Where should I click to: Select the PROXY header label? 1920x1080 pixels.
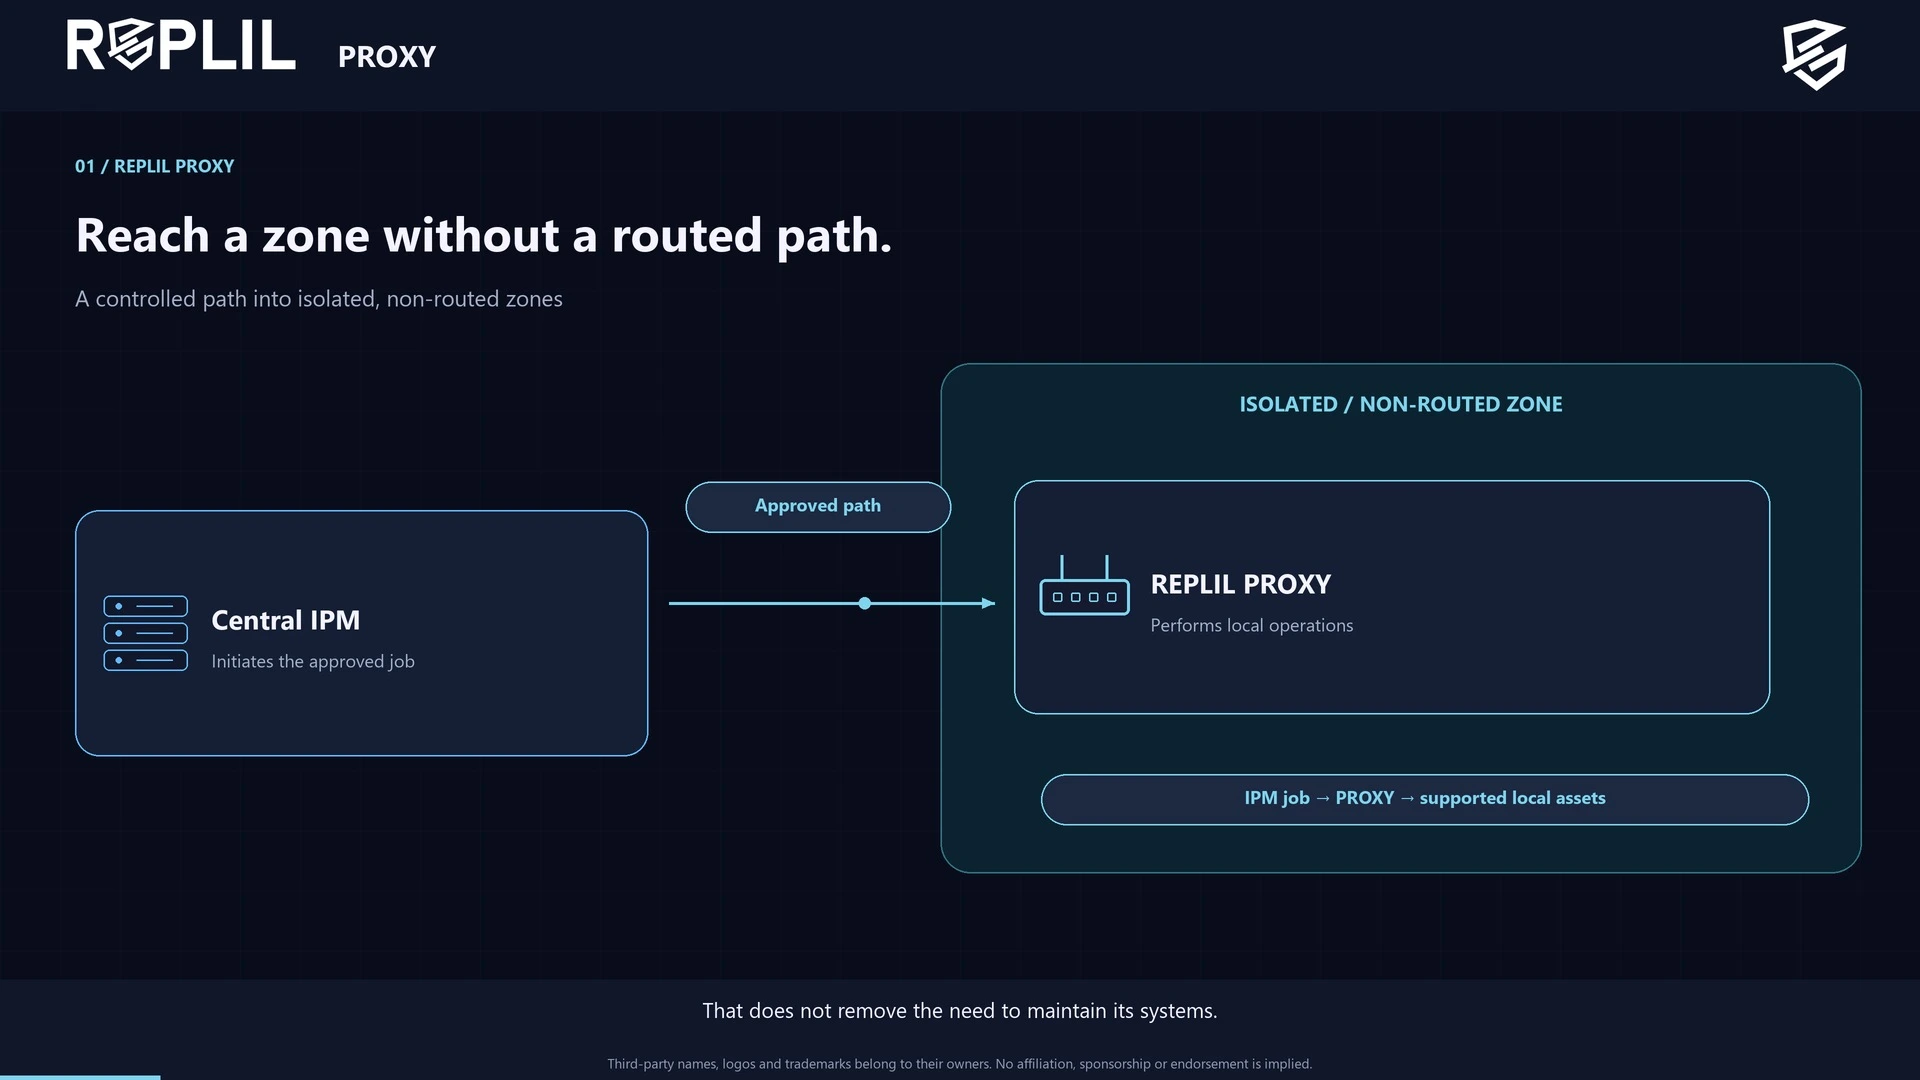pyautogui.click(x=387, y=57)
